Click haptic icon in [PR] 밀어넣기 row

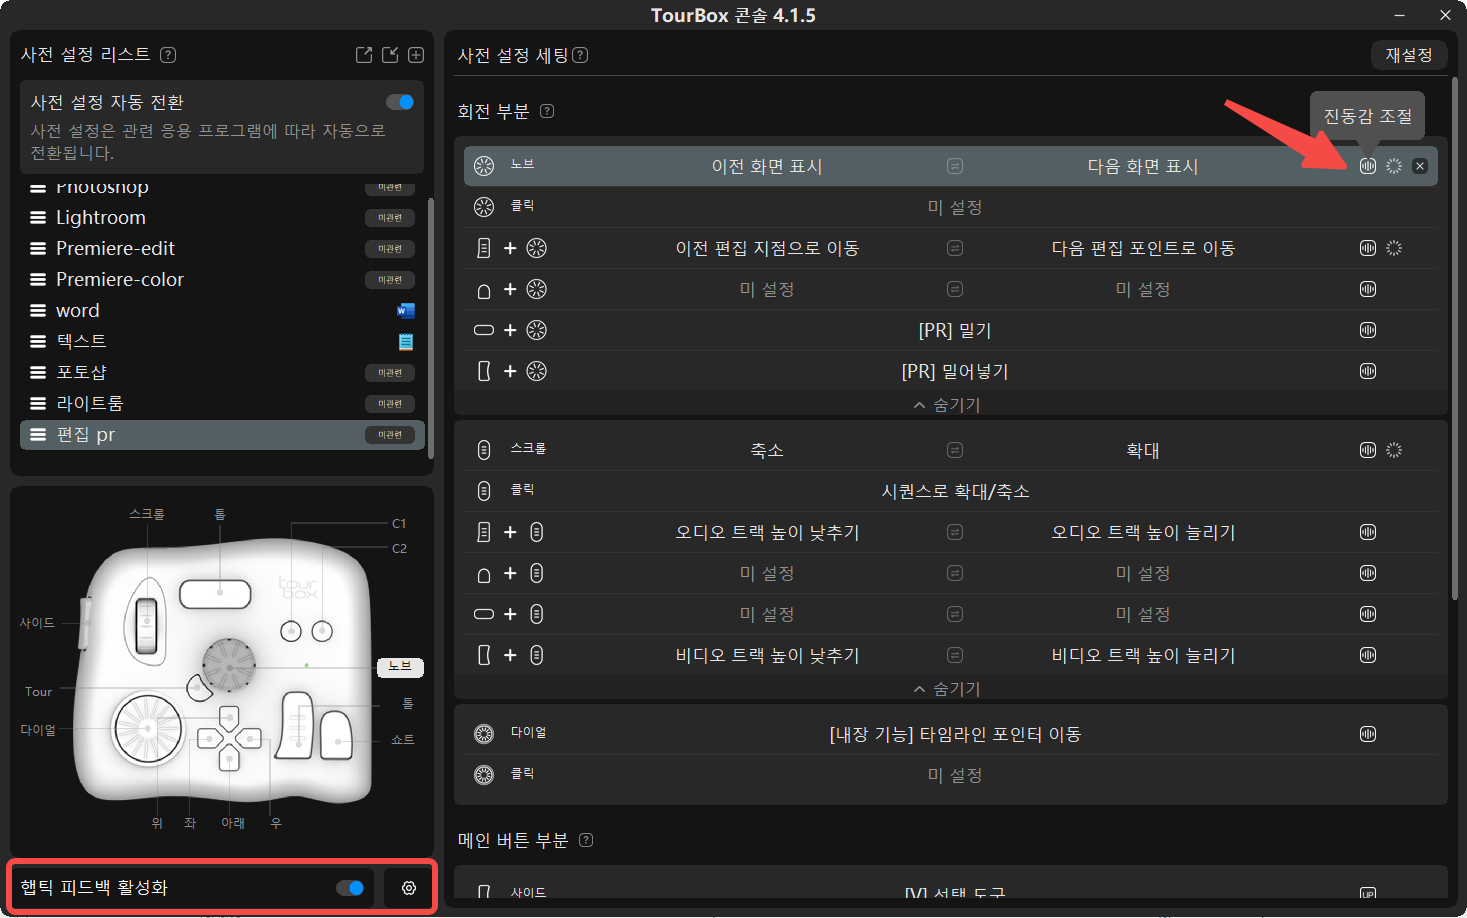click(x=1368, y=371)
